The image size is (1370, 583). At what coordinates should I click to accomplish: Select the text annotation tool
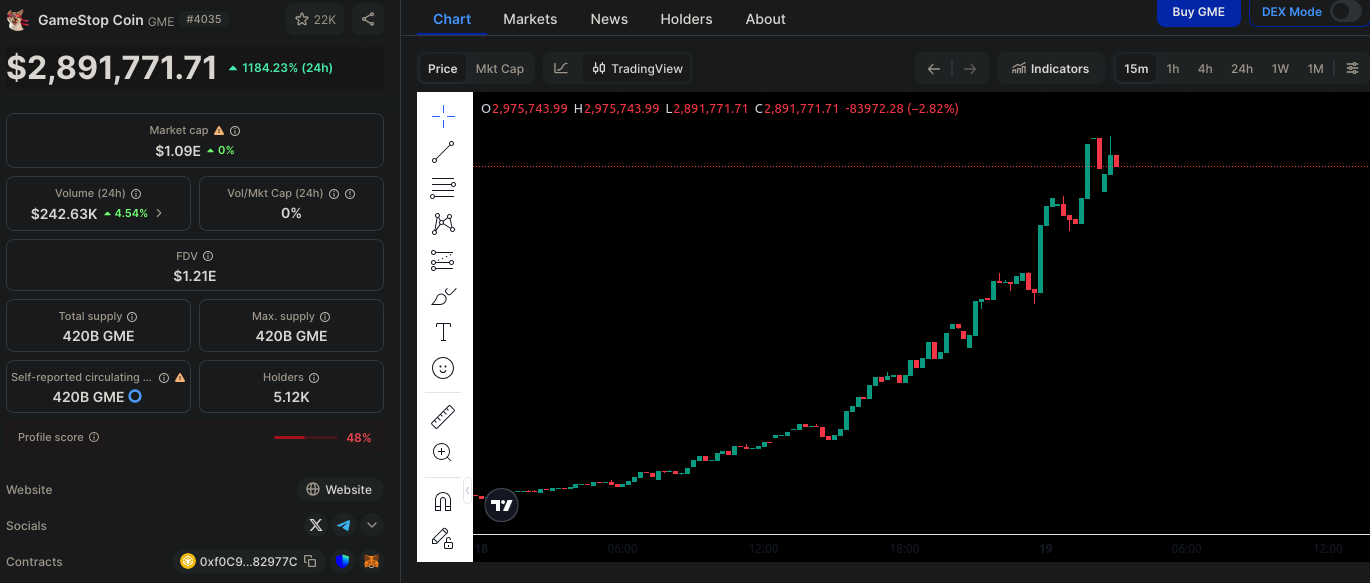click(x=442, y=332)
